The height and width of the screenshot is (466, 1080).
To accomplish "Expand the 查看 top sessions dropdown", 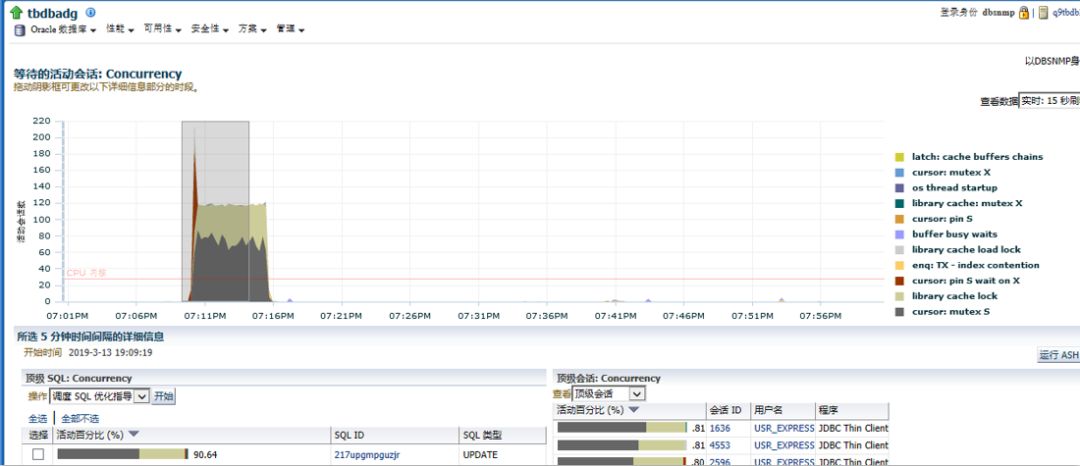I will coord(636,394).
